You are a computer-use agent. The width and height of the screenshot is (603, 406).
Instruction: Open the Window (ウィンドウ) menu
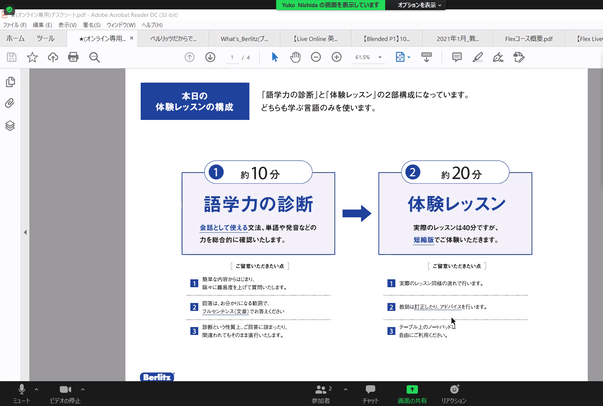tap(121, 25)
